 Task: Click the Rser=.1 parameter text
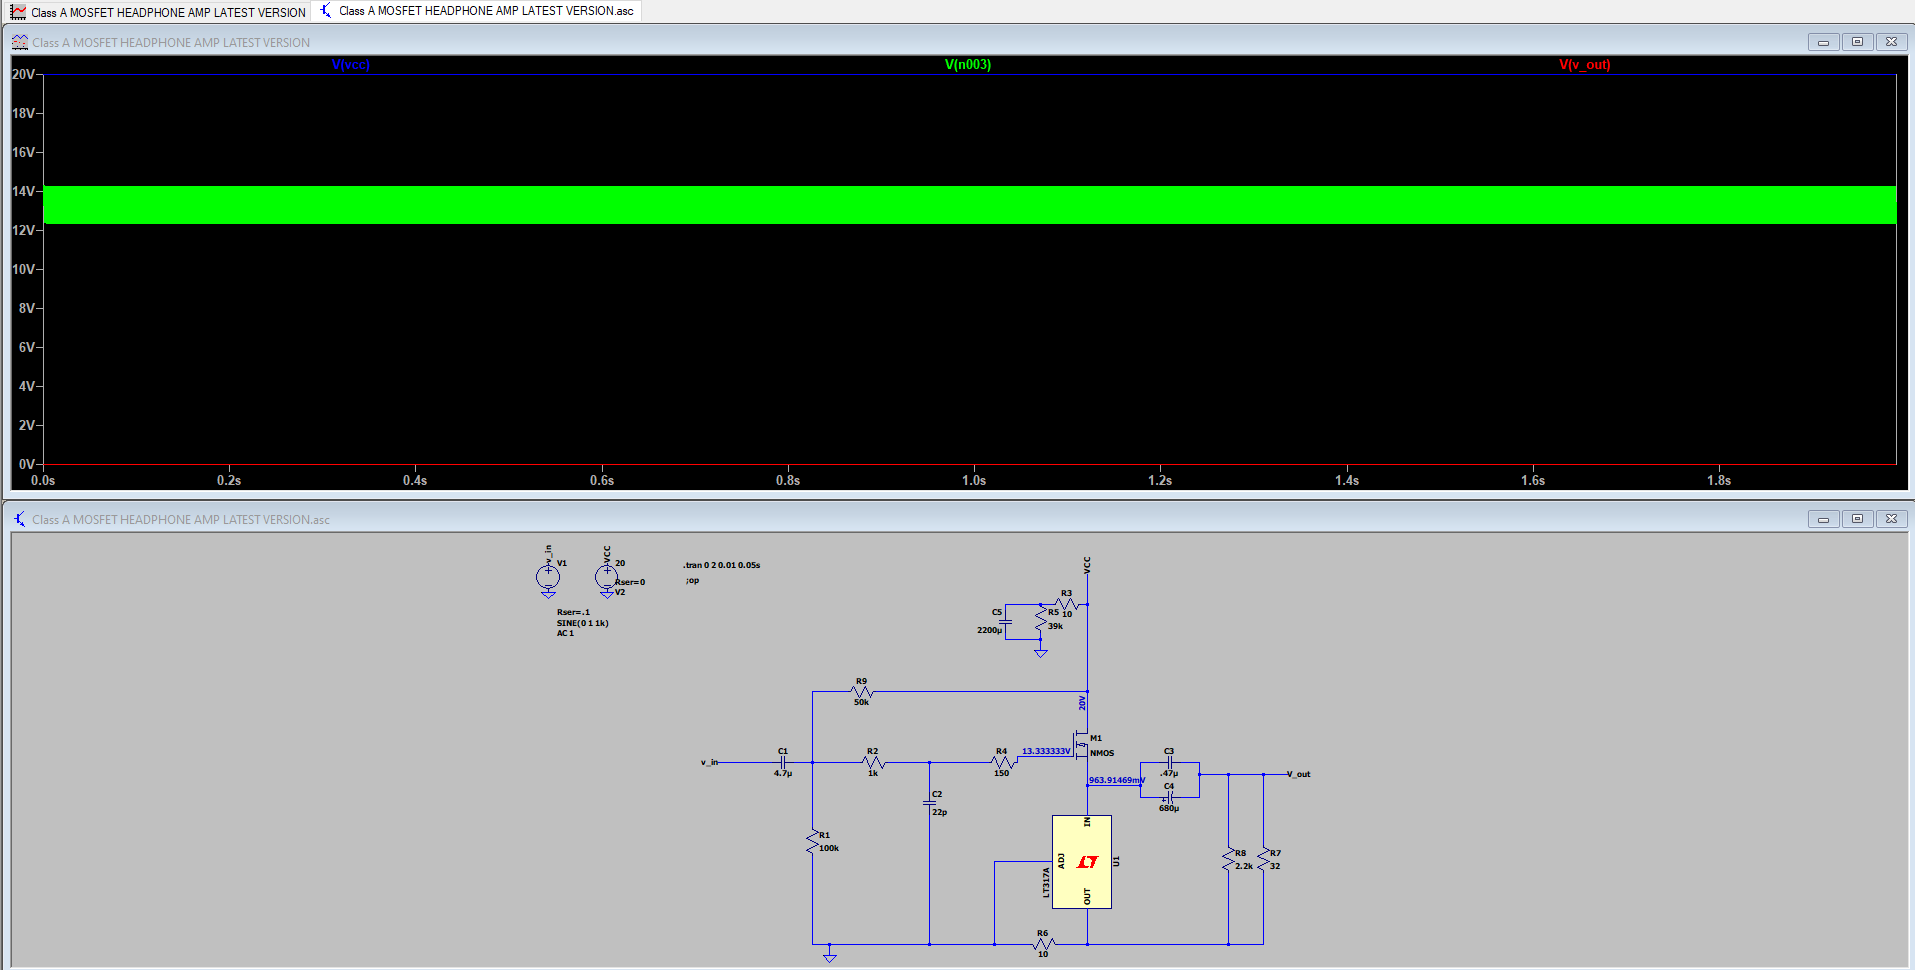coord(574,612)
